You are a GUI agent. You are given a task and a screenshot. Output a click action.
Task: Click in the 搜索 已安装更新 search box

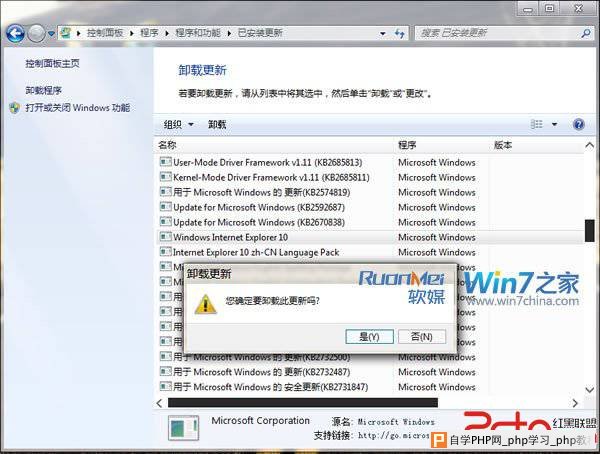[x=497, y=33]
